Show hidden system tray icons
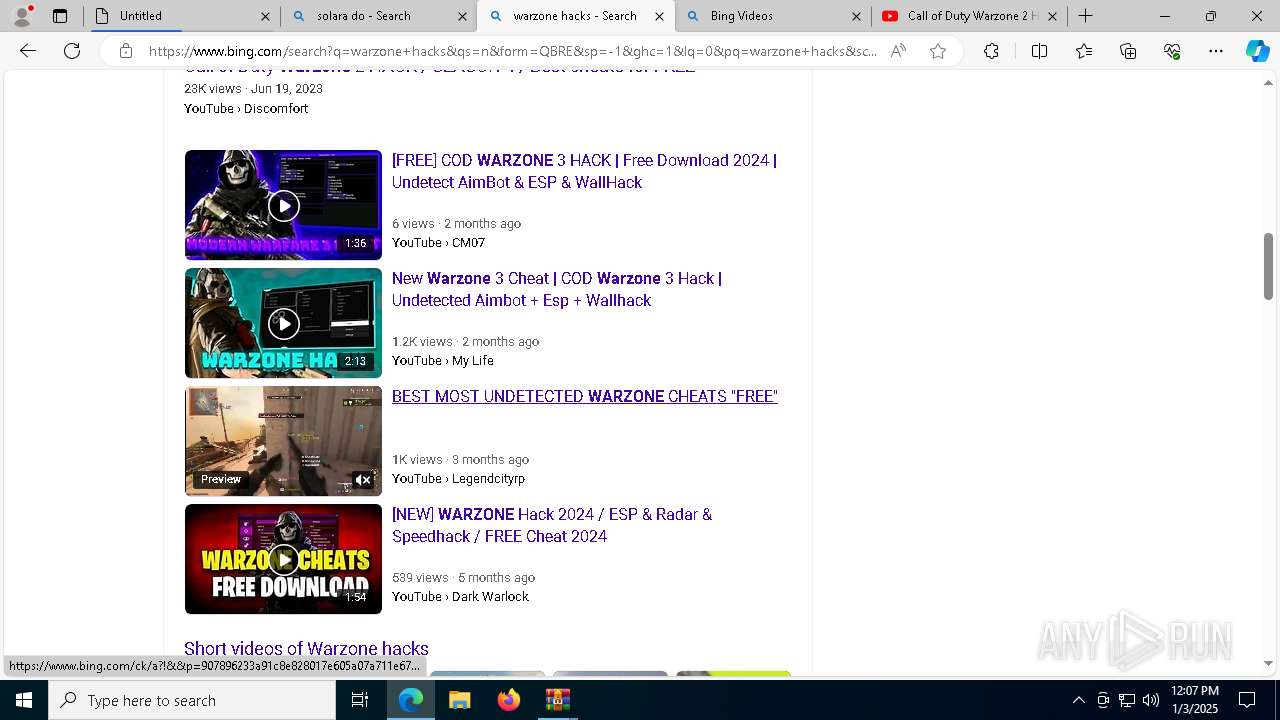Viewport: 1280px width, 720px height. point(1078,700)
